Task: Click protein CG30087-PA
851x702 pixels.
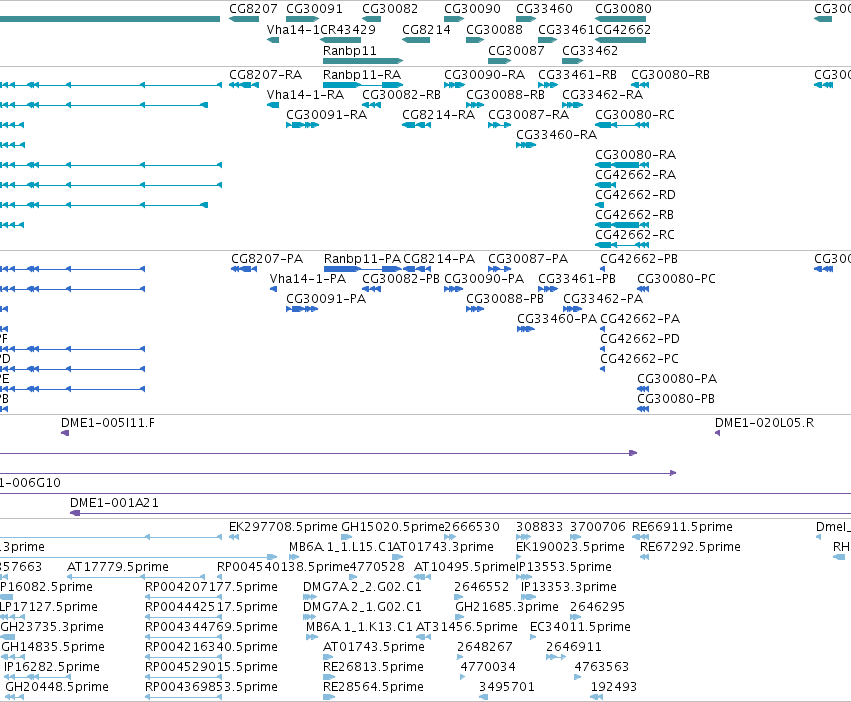Action: [x=499, y=269]
